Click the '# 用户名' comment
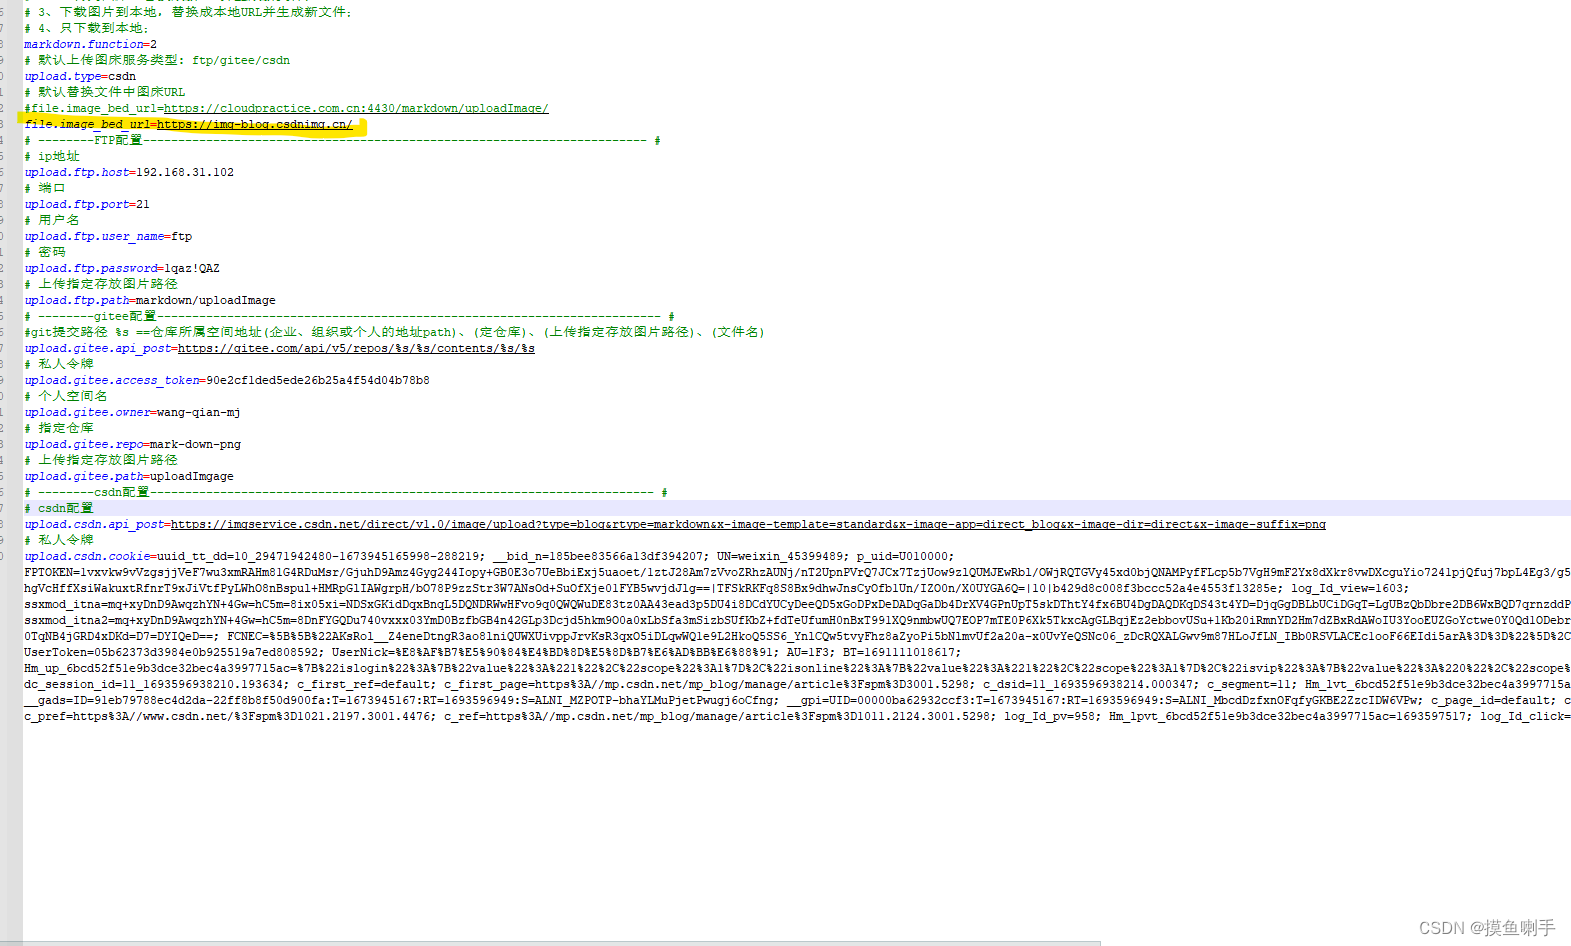Image resolution: width=1571 pixels, height=946 pixels. tap(52, 220)
